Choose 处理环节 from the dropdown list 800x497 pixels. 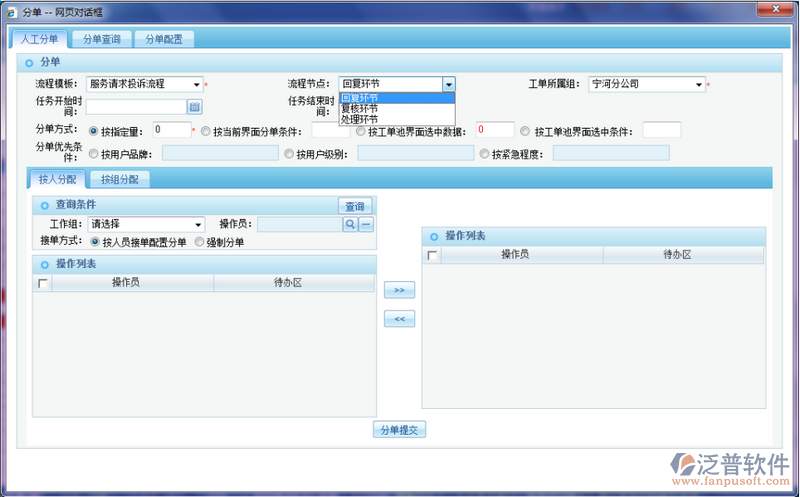(397, 119)
